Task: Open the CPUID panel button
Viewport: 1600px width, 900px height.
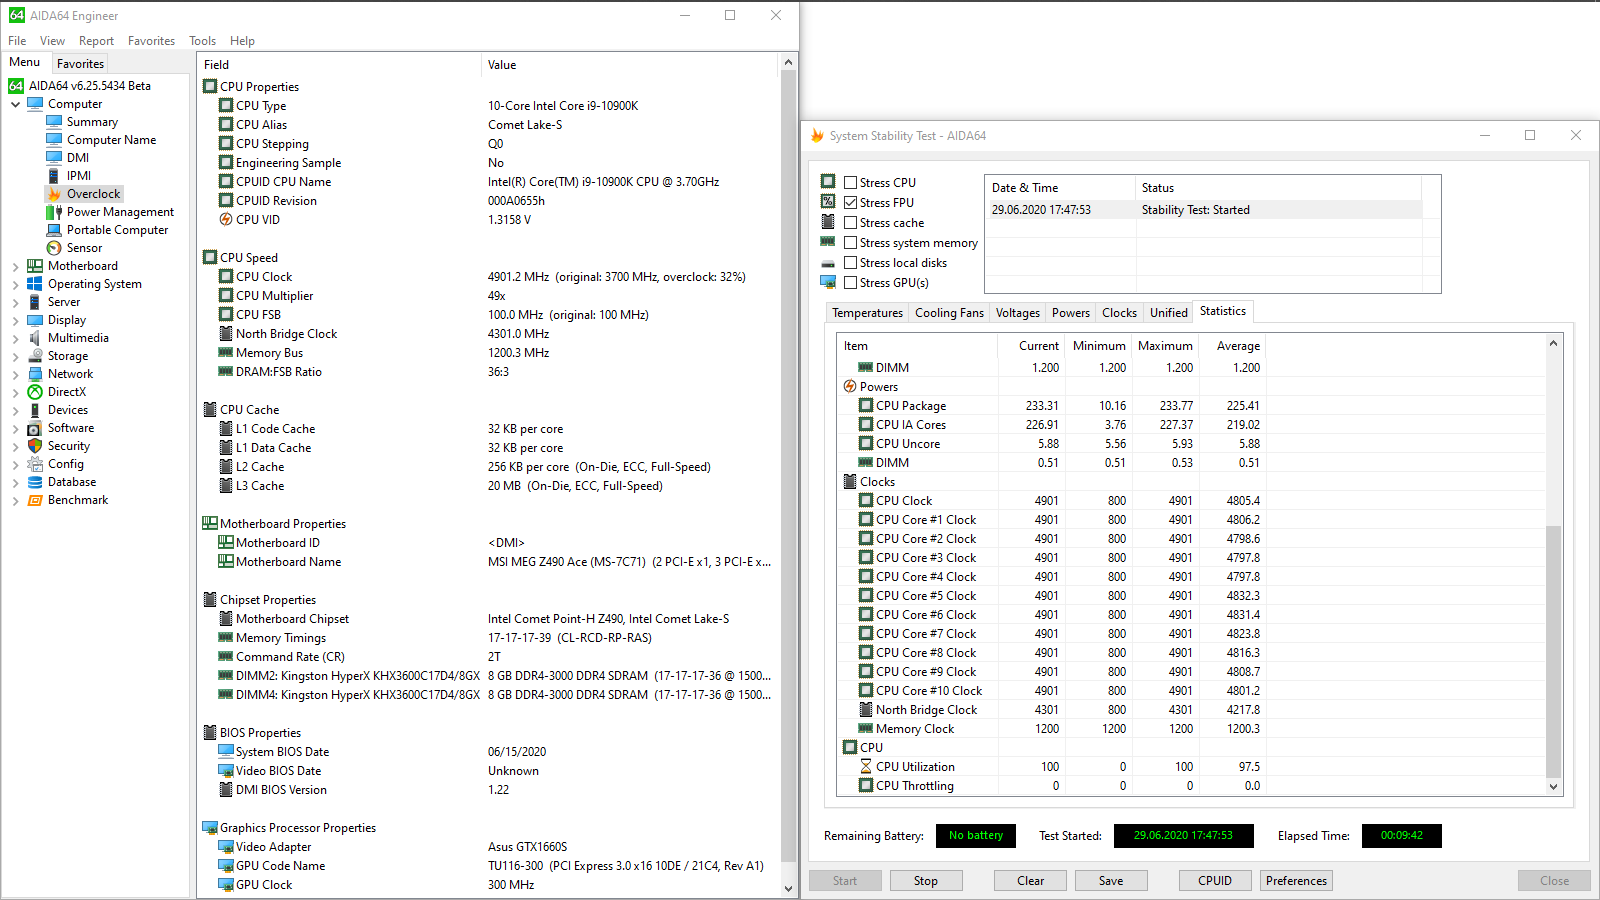Action: pyautogui.click(x=1215, y=881)
